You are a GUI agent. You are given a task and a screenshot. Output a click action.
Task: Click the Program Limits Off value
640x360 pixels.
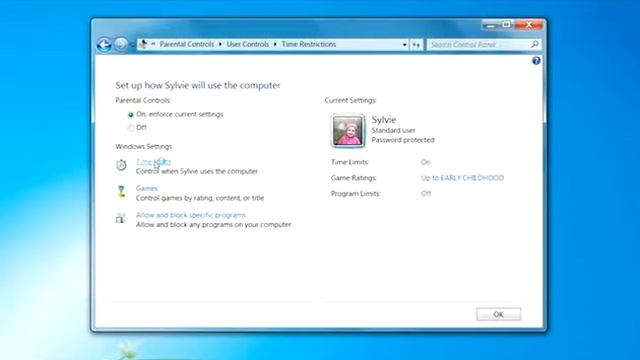point(426,193)
